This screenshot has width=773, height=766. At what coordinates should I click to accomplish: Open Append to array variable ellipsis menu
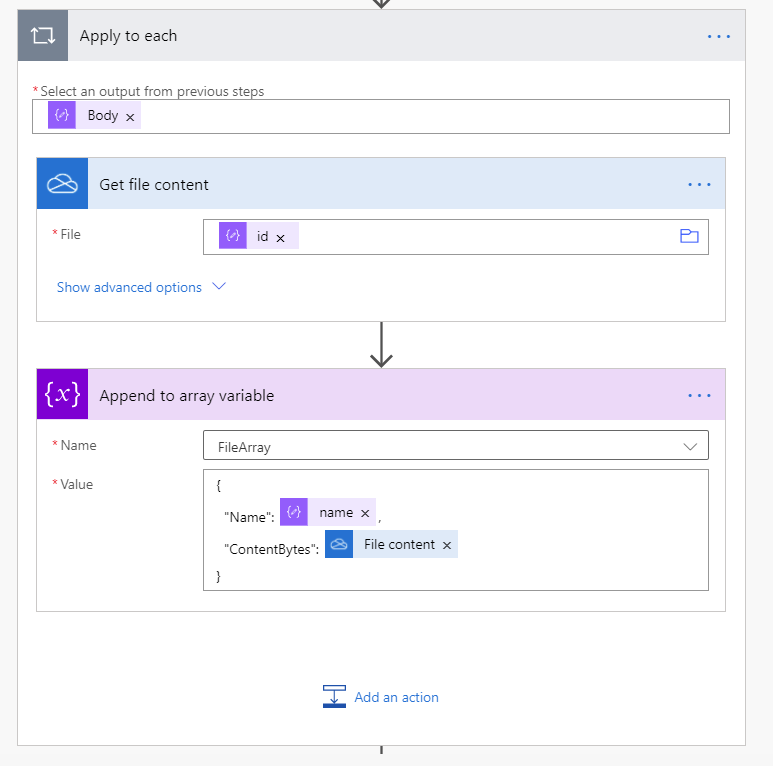click(x=699, y=395)
